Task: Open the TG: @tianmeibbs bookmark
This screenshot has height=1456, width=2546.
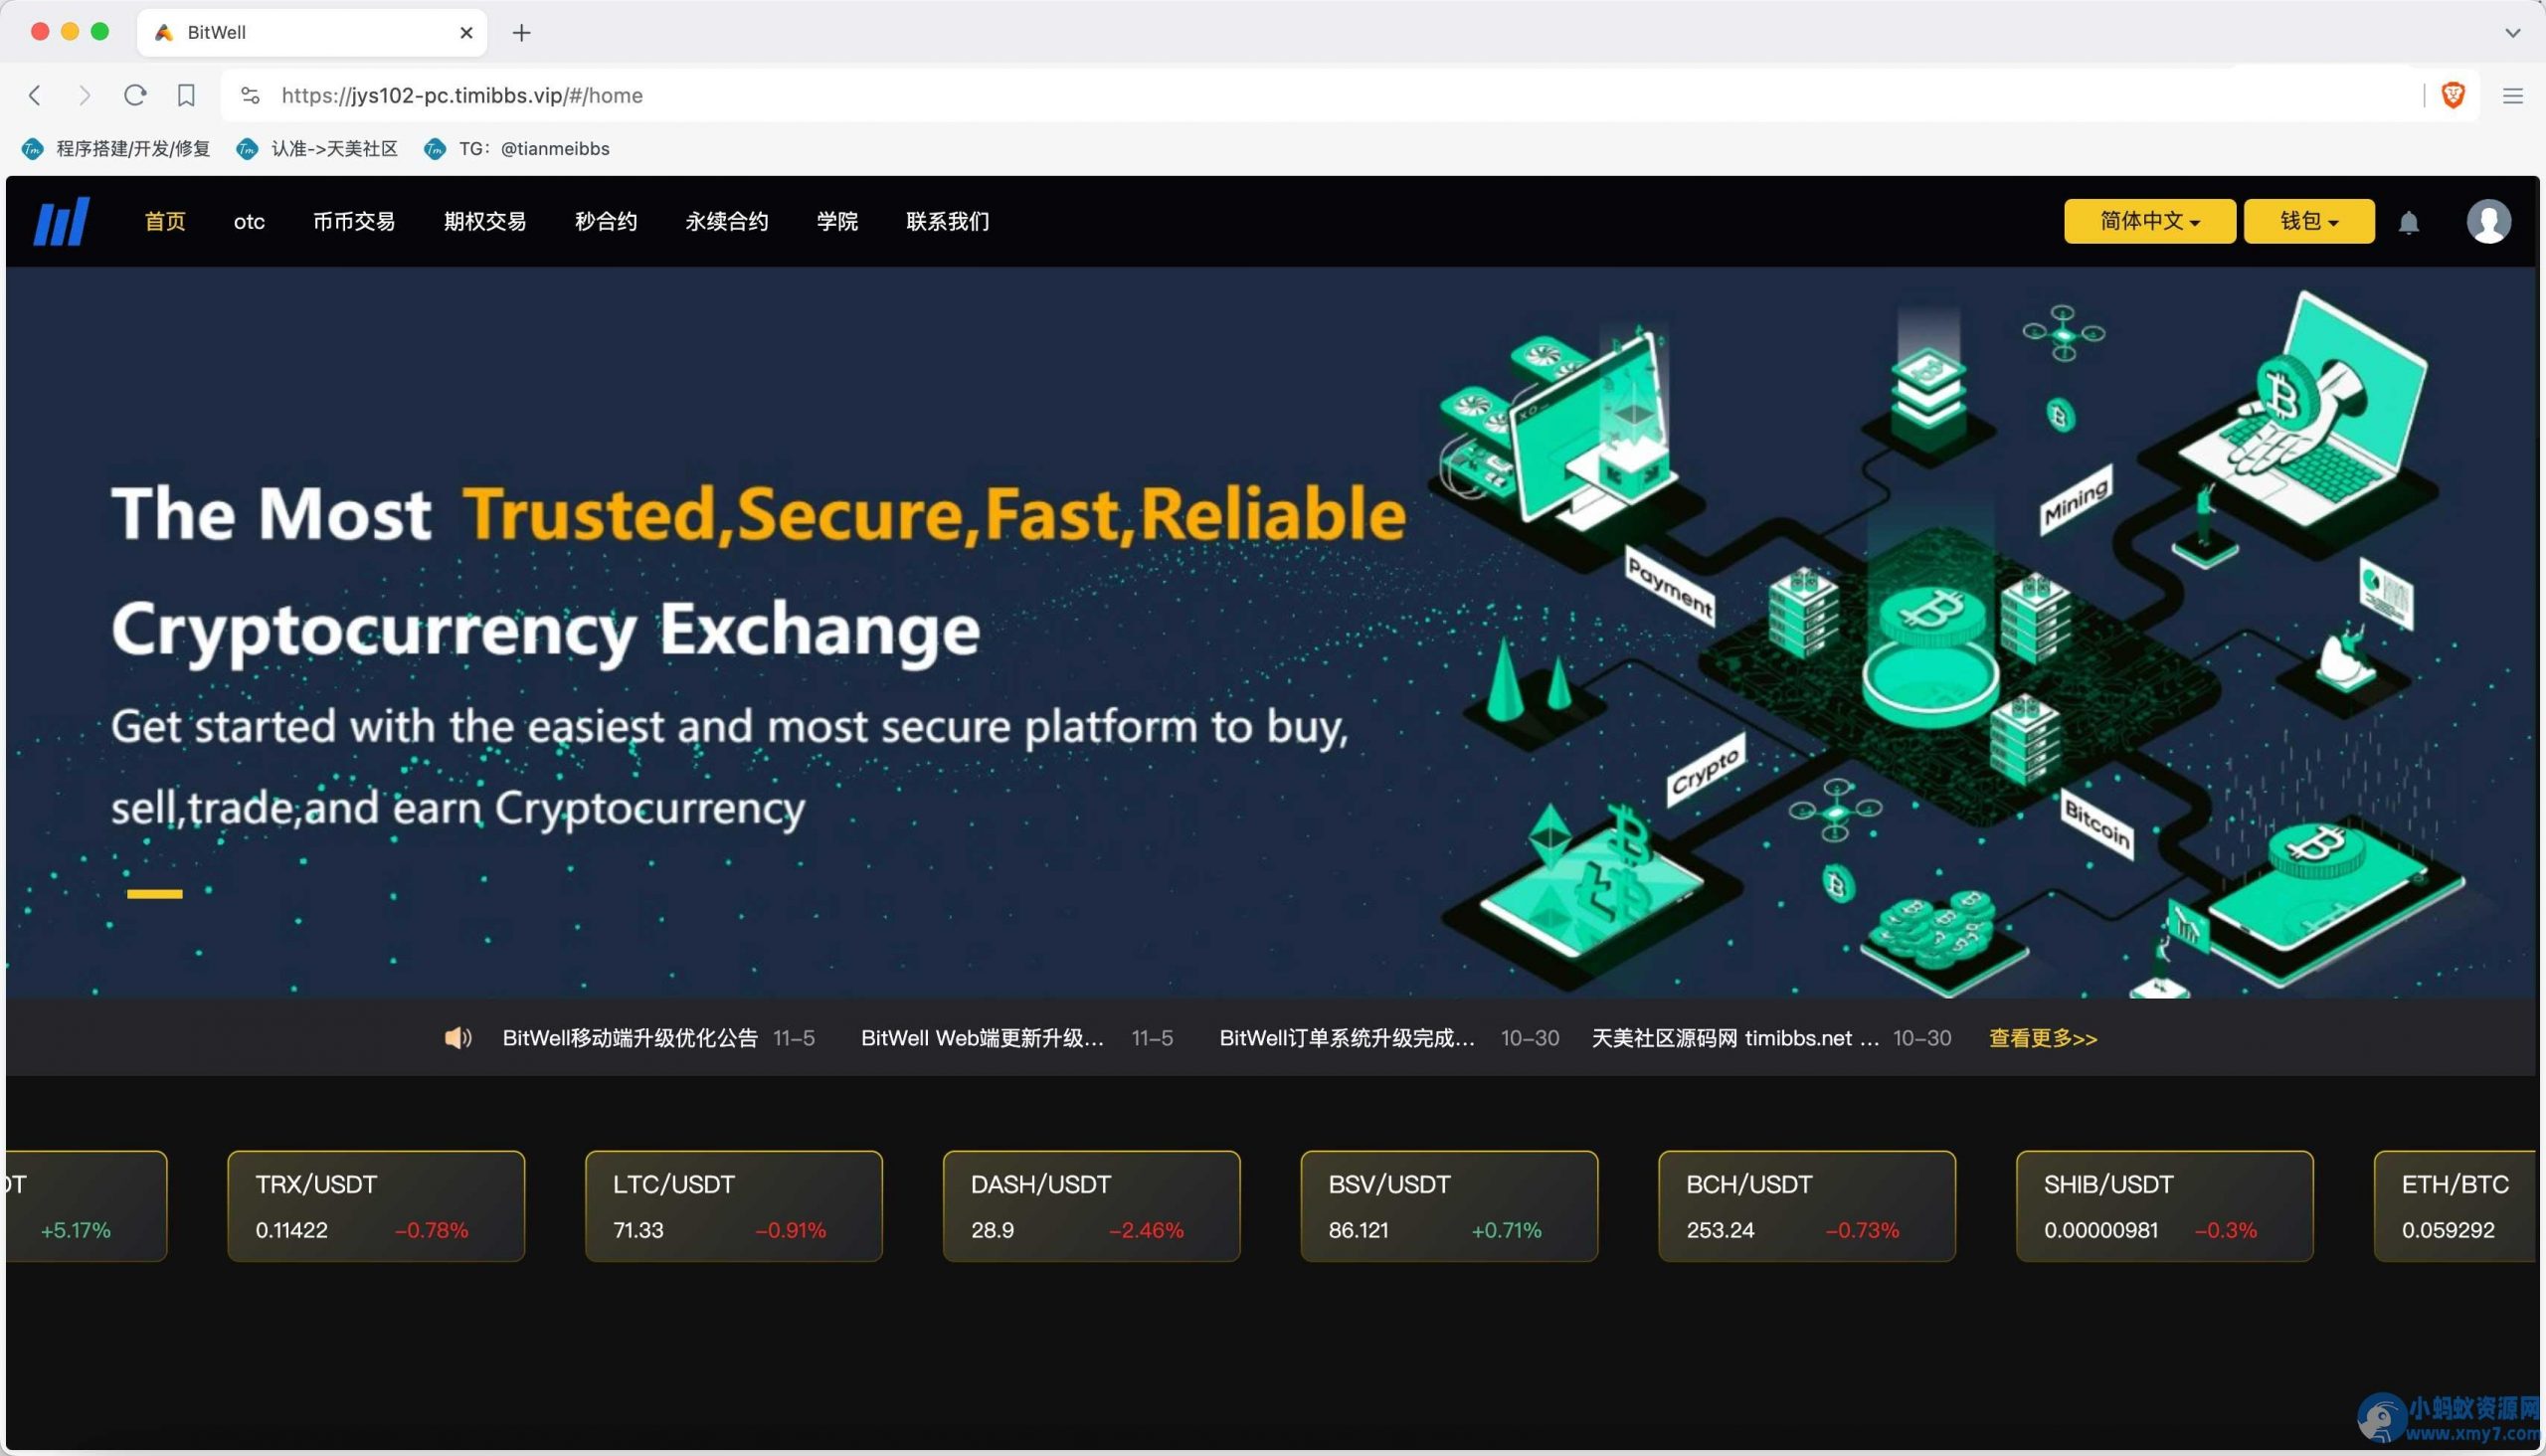Action: coord(517,149)
